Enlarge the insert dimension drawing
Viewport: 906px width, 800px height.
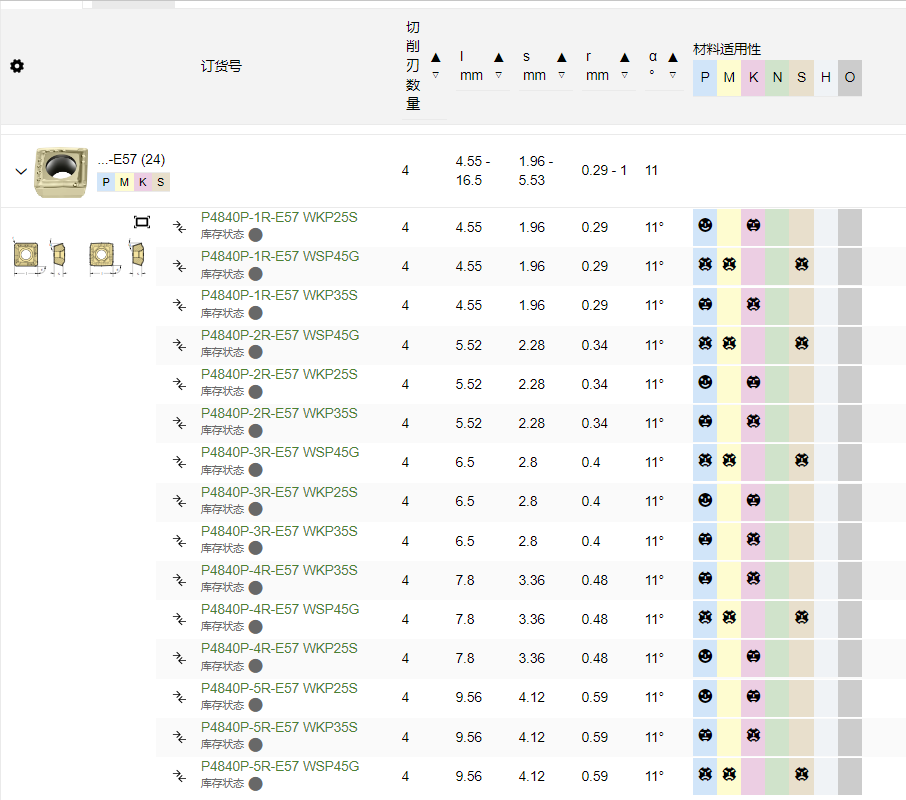coord(142,222)
